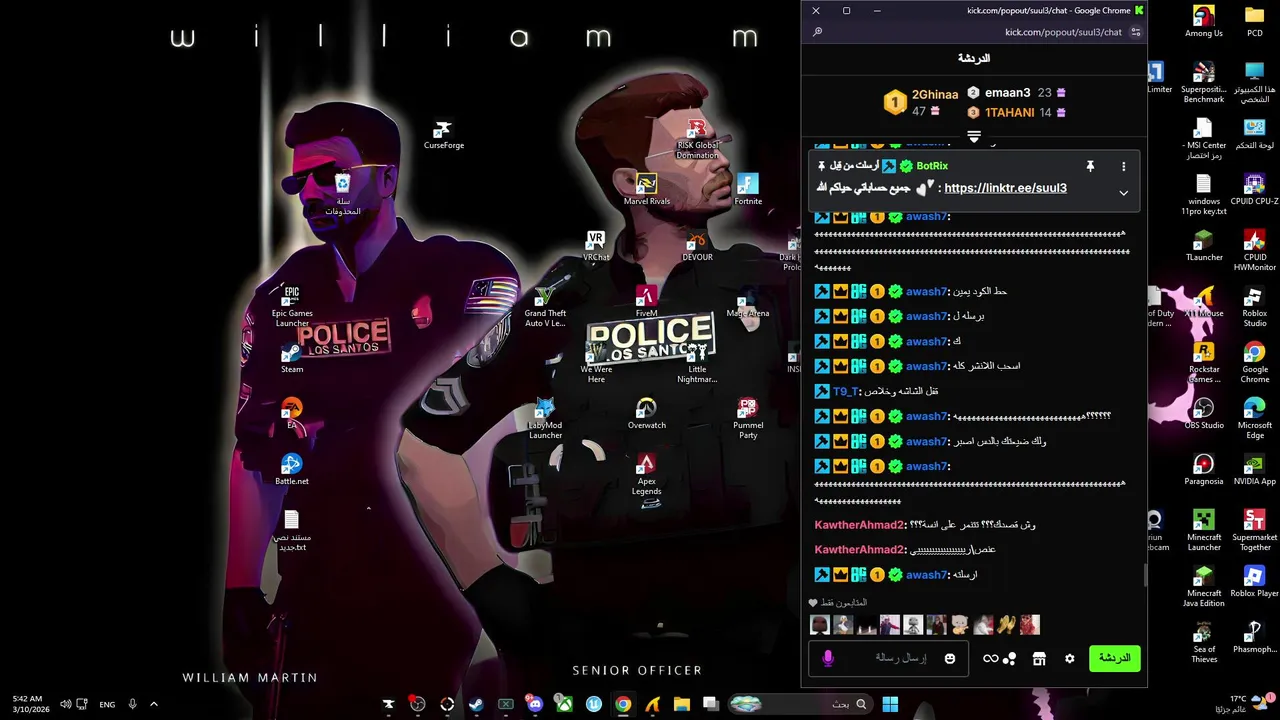The image size is (1280, 720).
Task: Expand the gift leaderboard collapse handle
Action: point(974,136)
